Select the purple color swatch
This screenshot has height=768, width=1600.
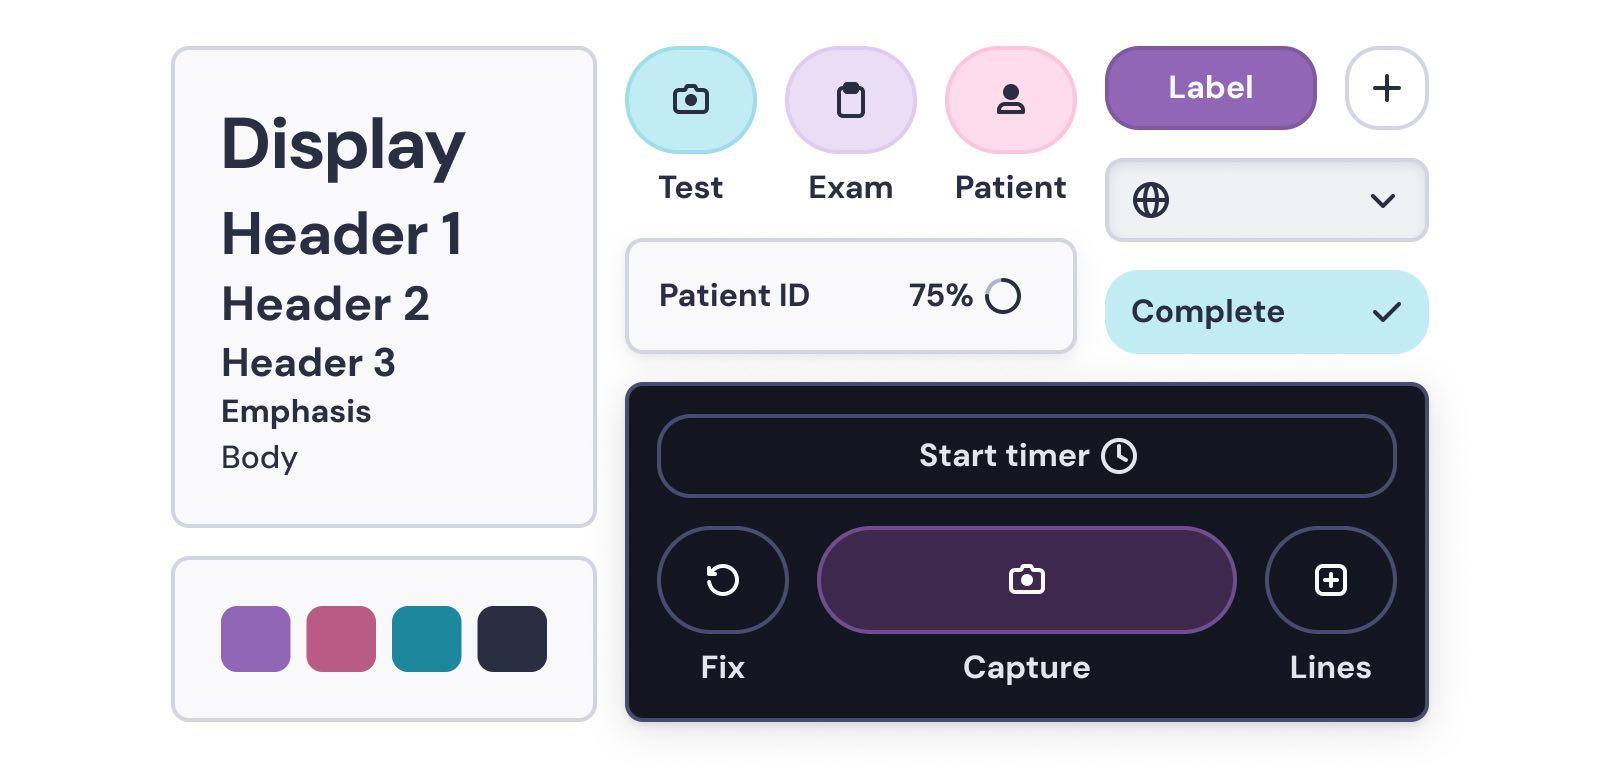pyautogui.click(x=256, y=638)
